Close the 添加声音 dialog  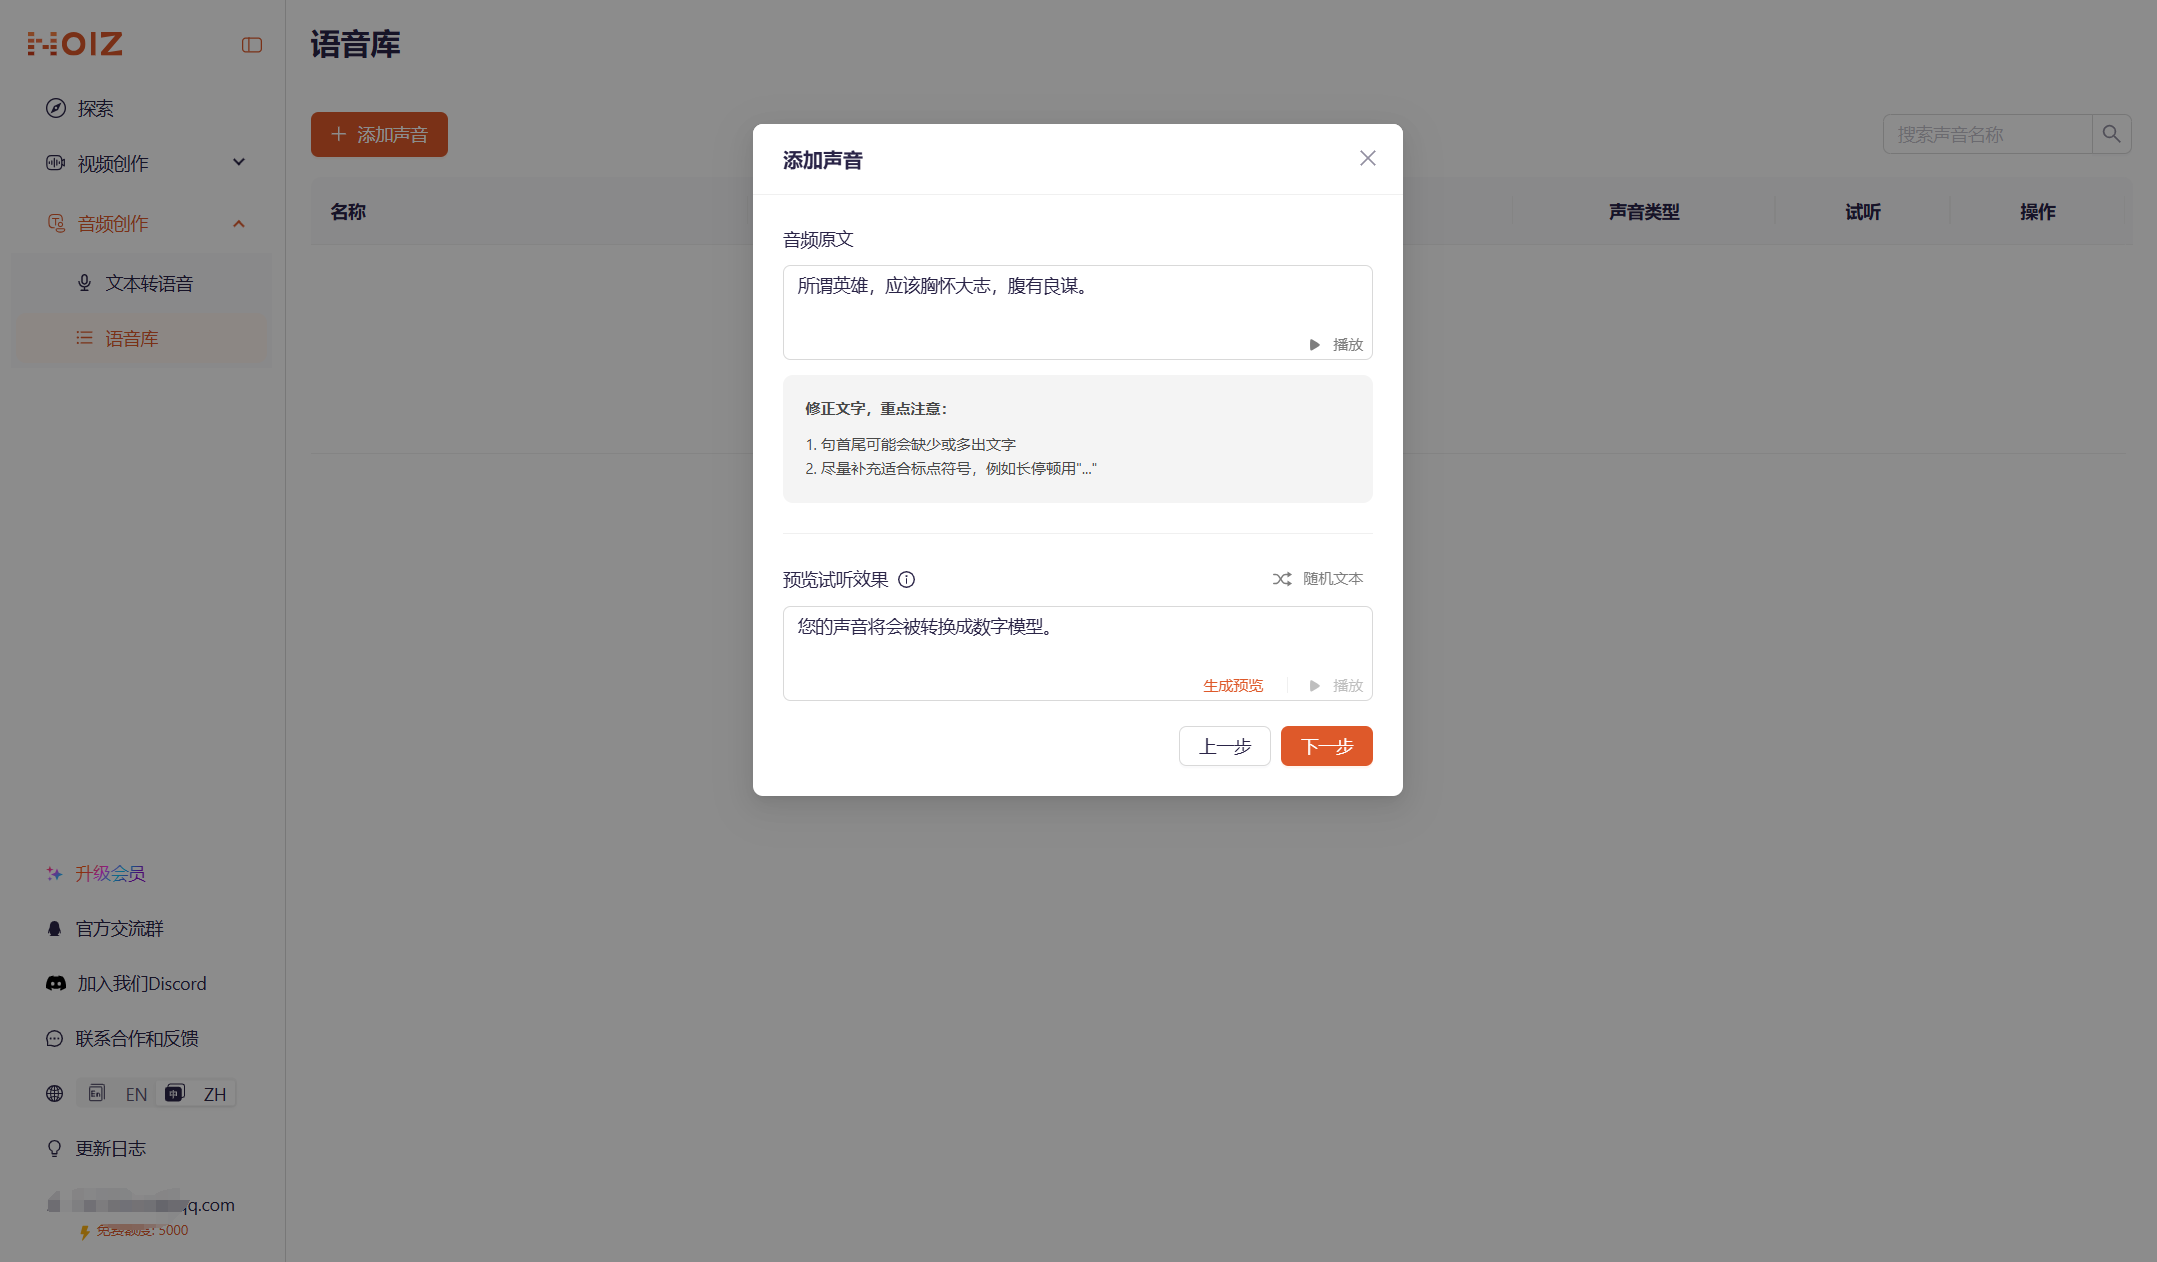[x=1367, y=158]
